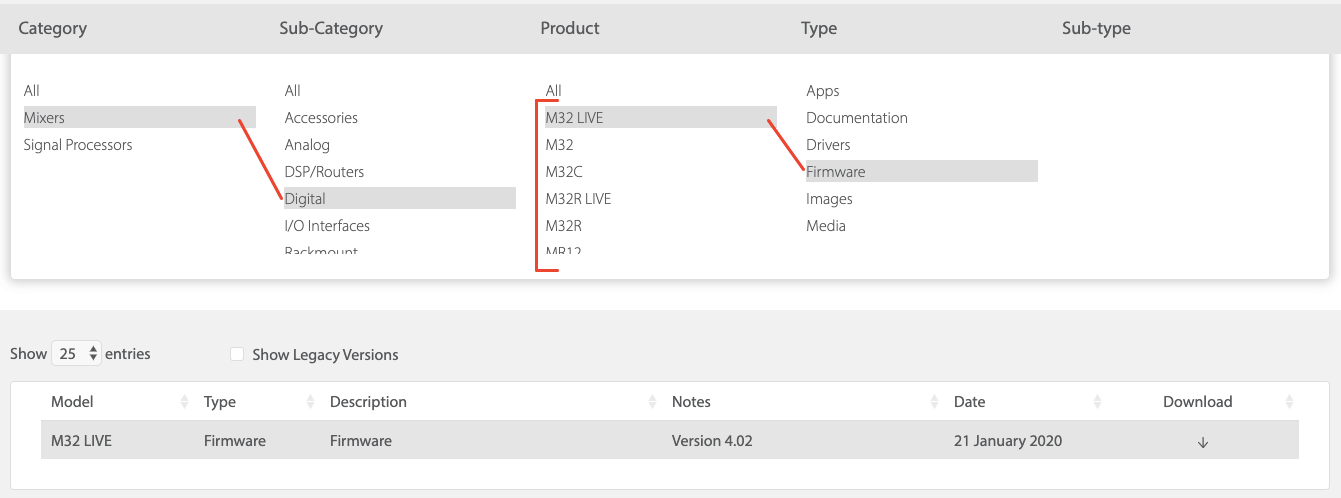Image resolution: width=1341 pixels, height=498 pixels.
Task: Select M32C product
Action: pos(564,172)
